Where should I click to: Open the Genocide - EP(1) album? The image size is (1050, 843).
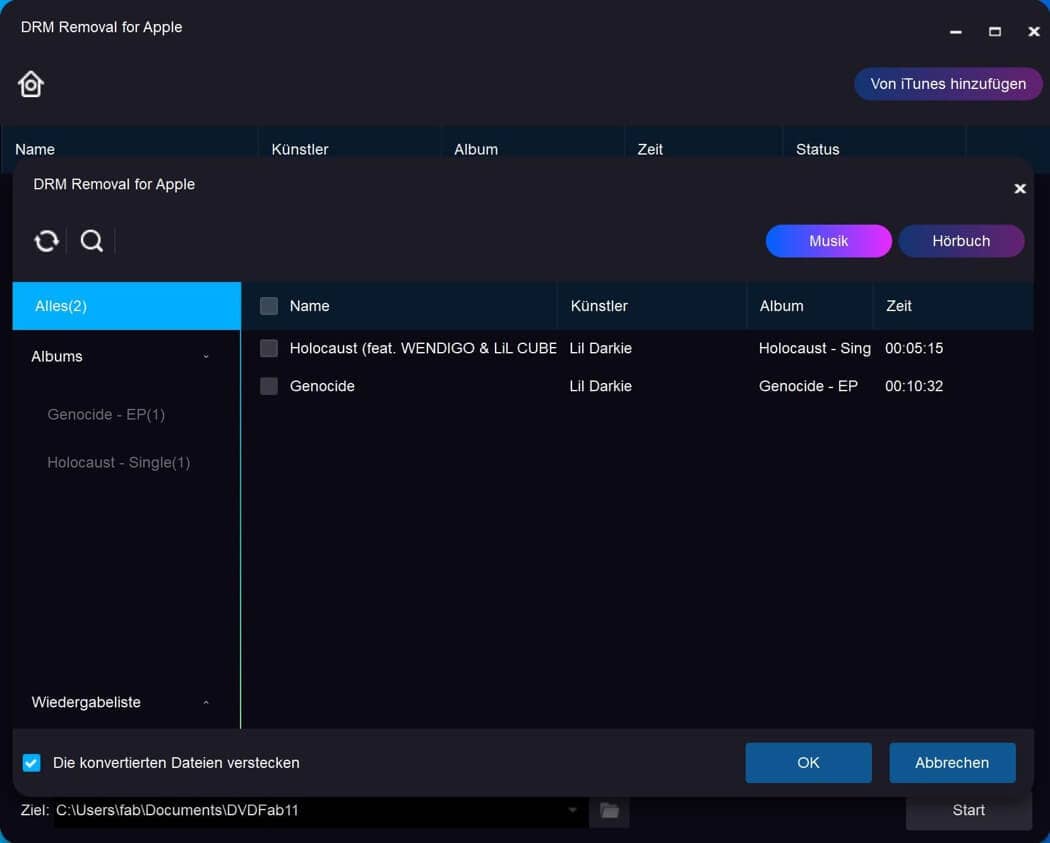(x=106, y=414)
